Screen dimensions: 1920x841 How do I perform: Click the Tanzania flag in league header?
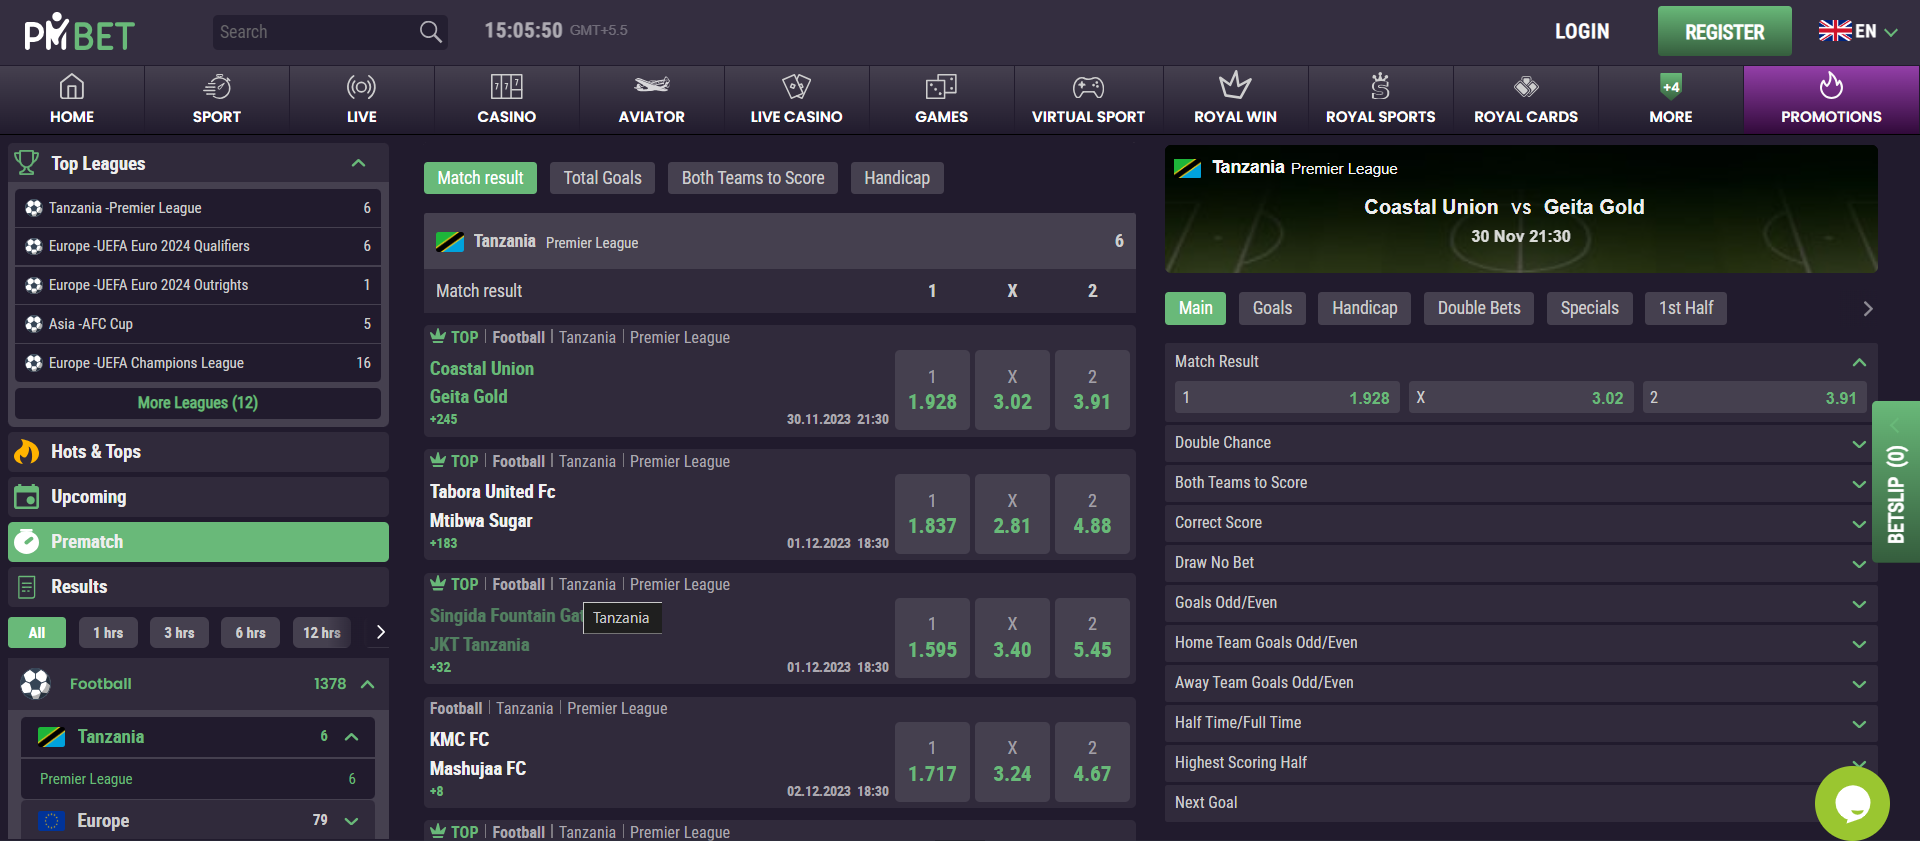(450, 242)
